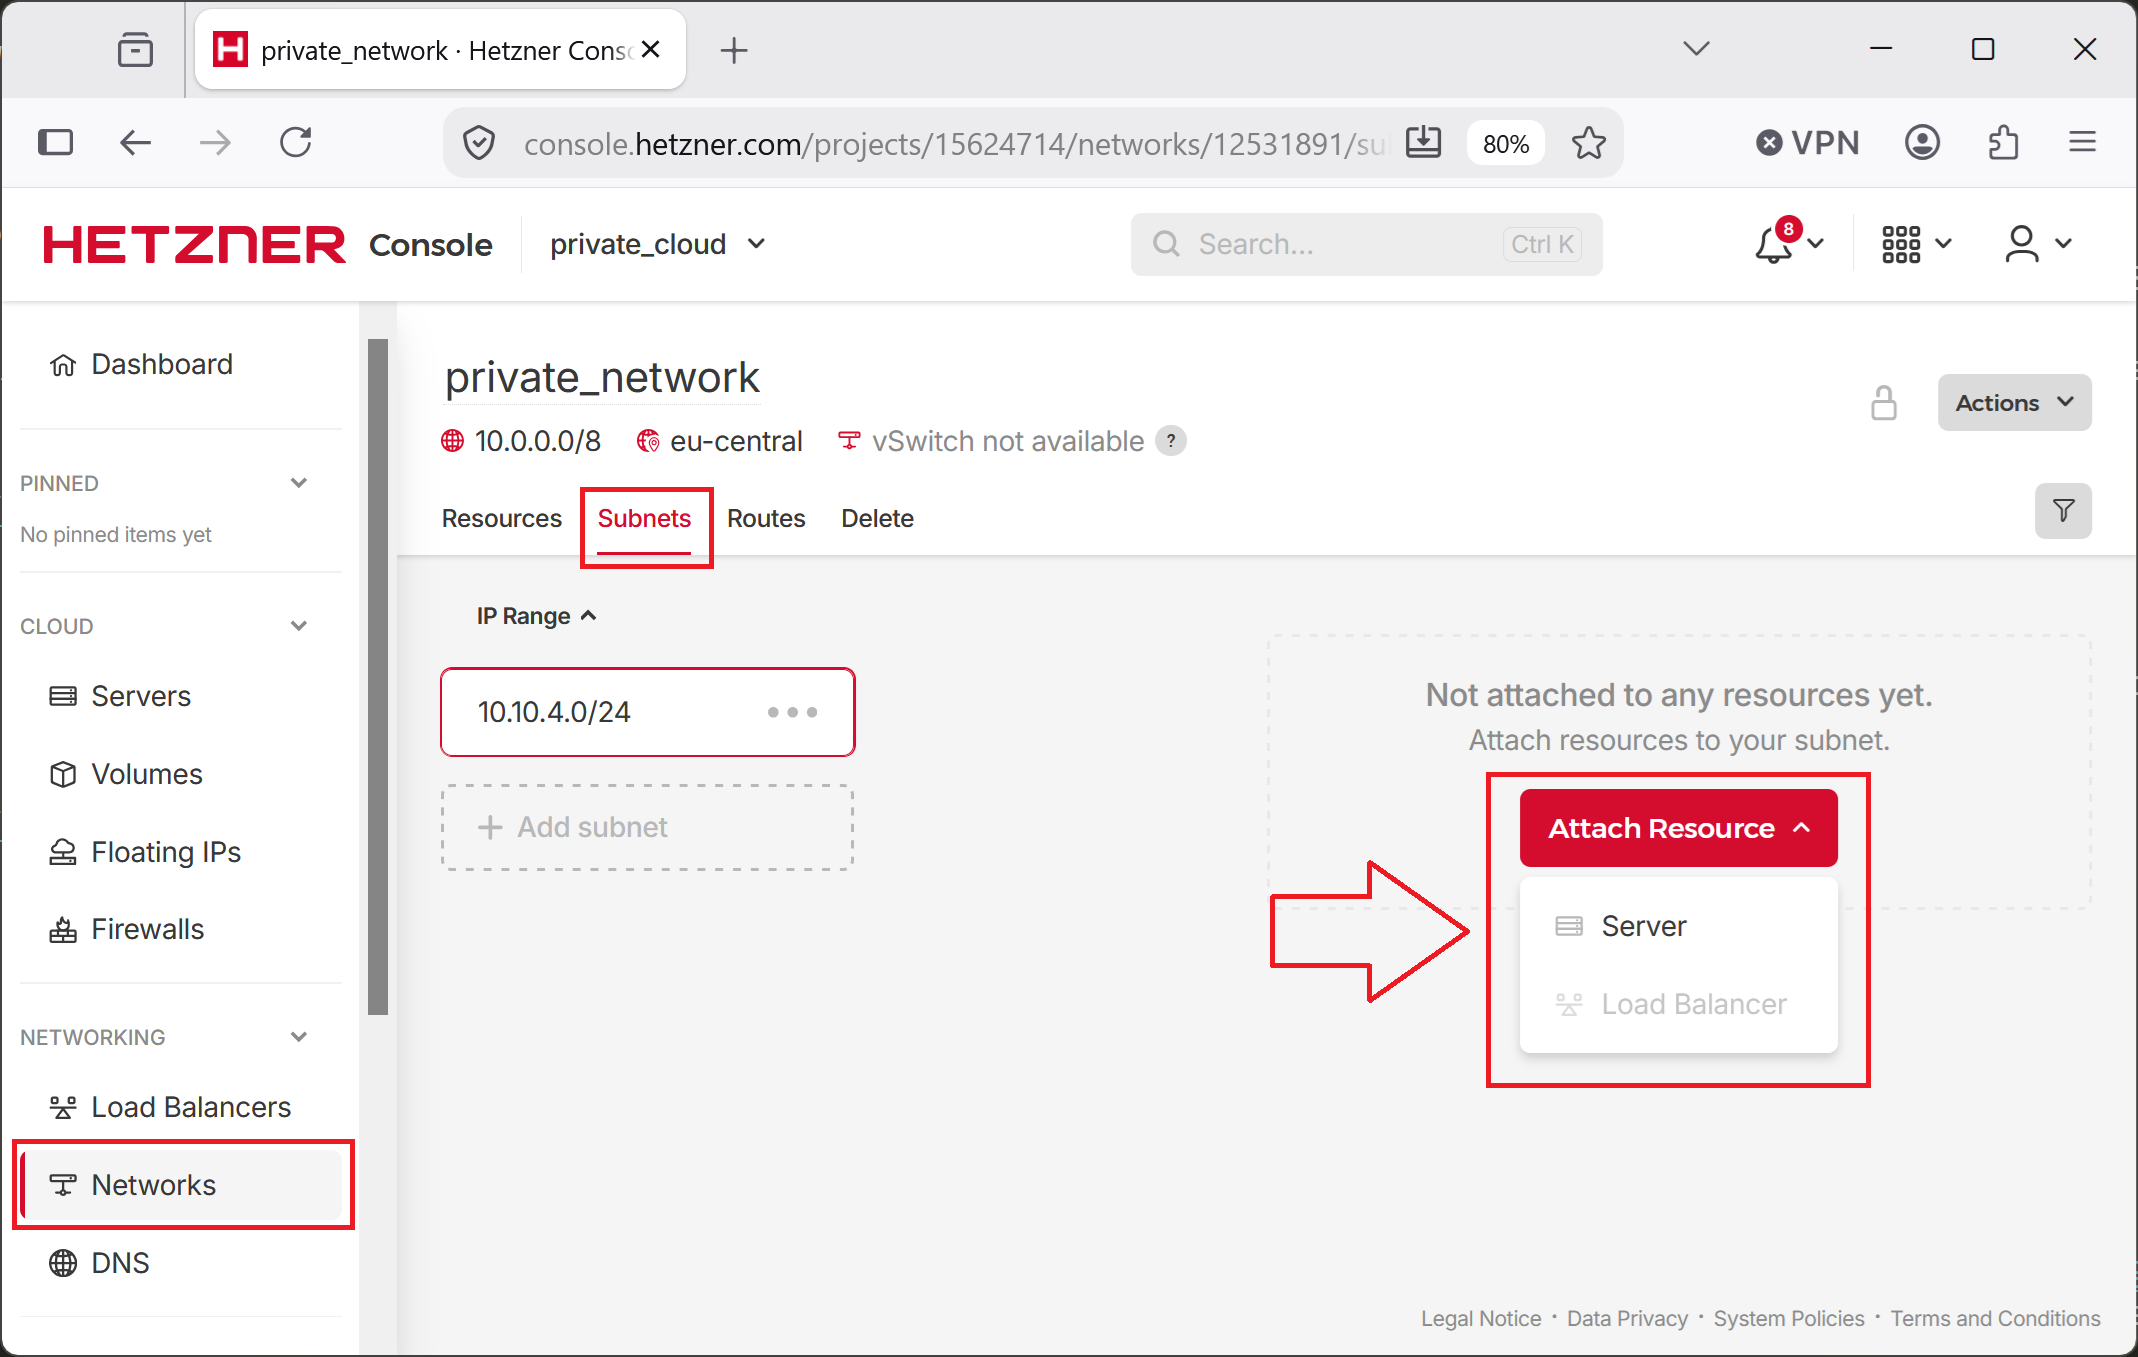
Task: Click the browser account profile icon
Action: 1922,143
